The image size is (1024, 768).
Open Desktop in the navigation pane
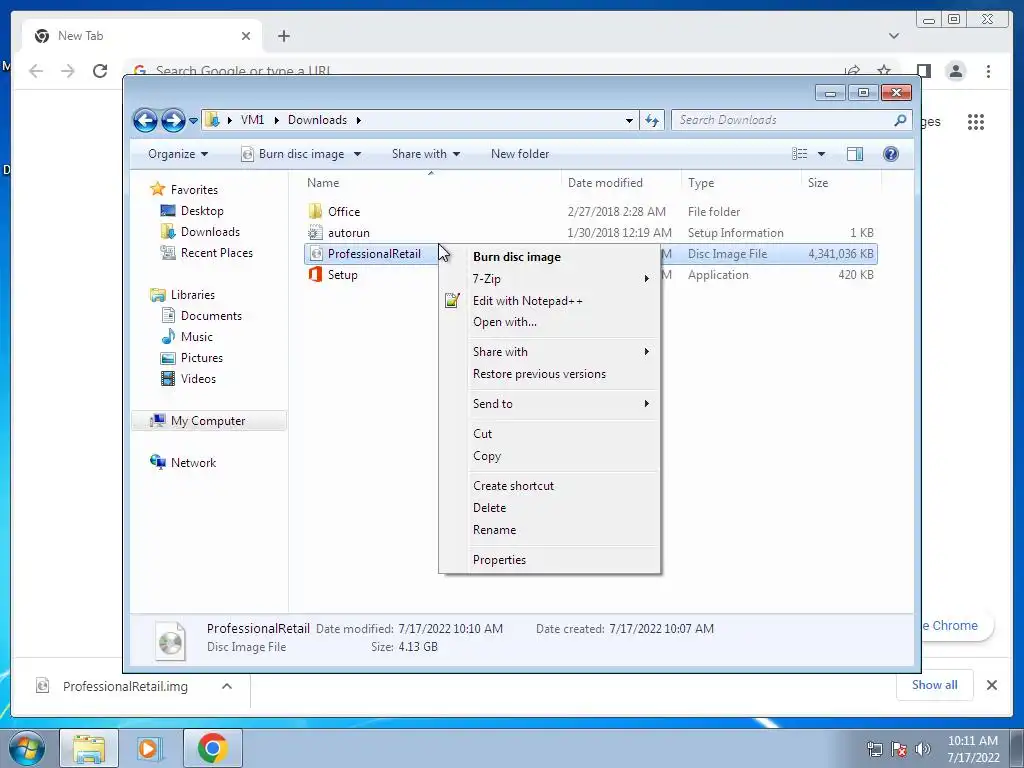click(202, 211)
